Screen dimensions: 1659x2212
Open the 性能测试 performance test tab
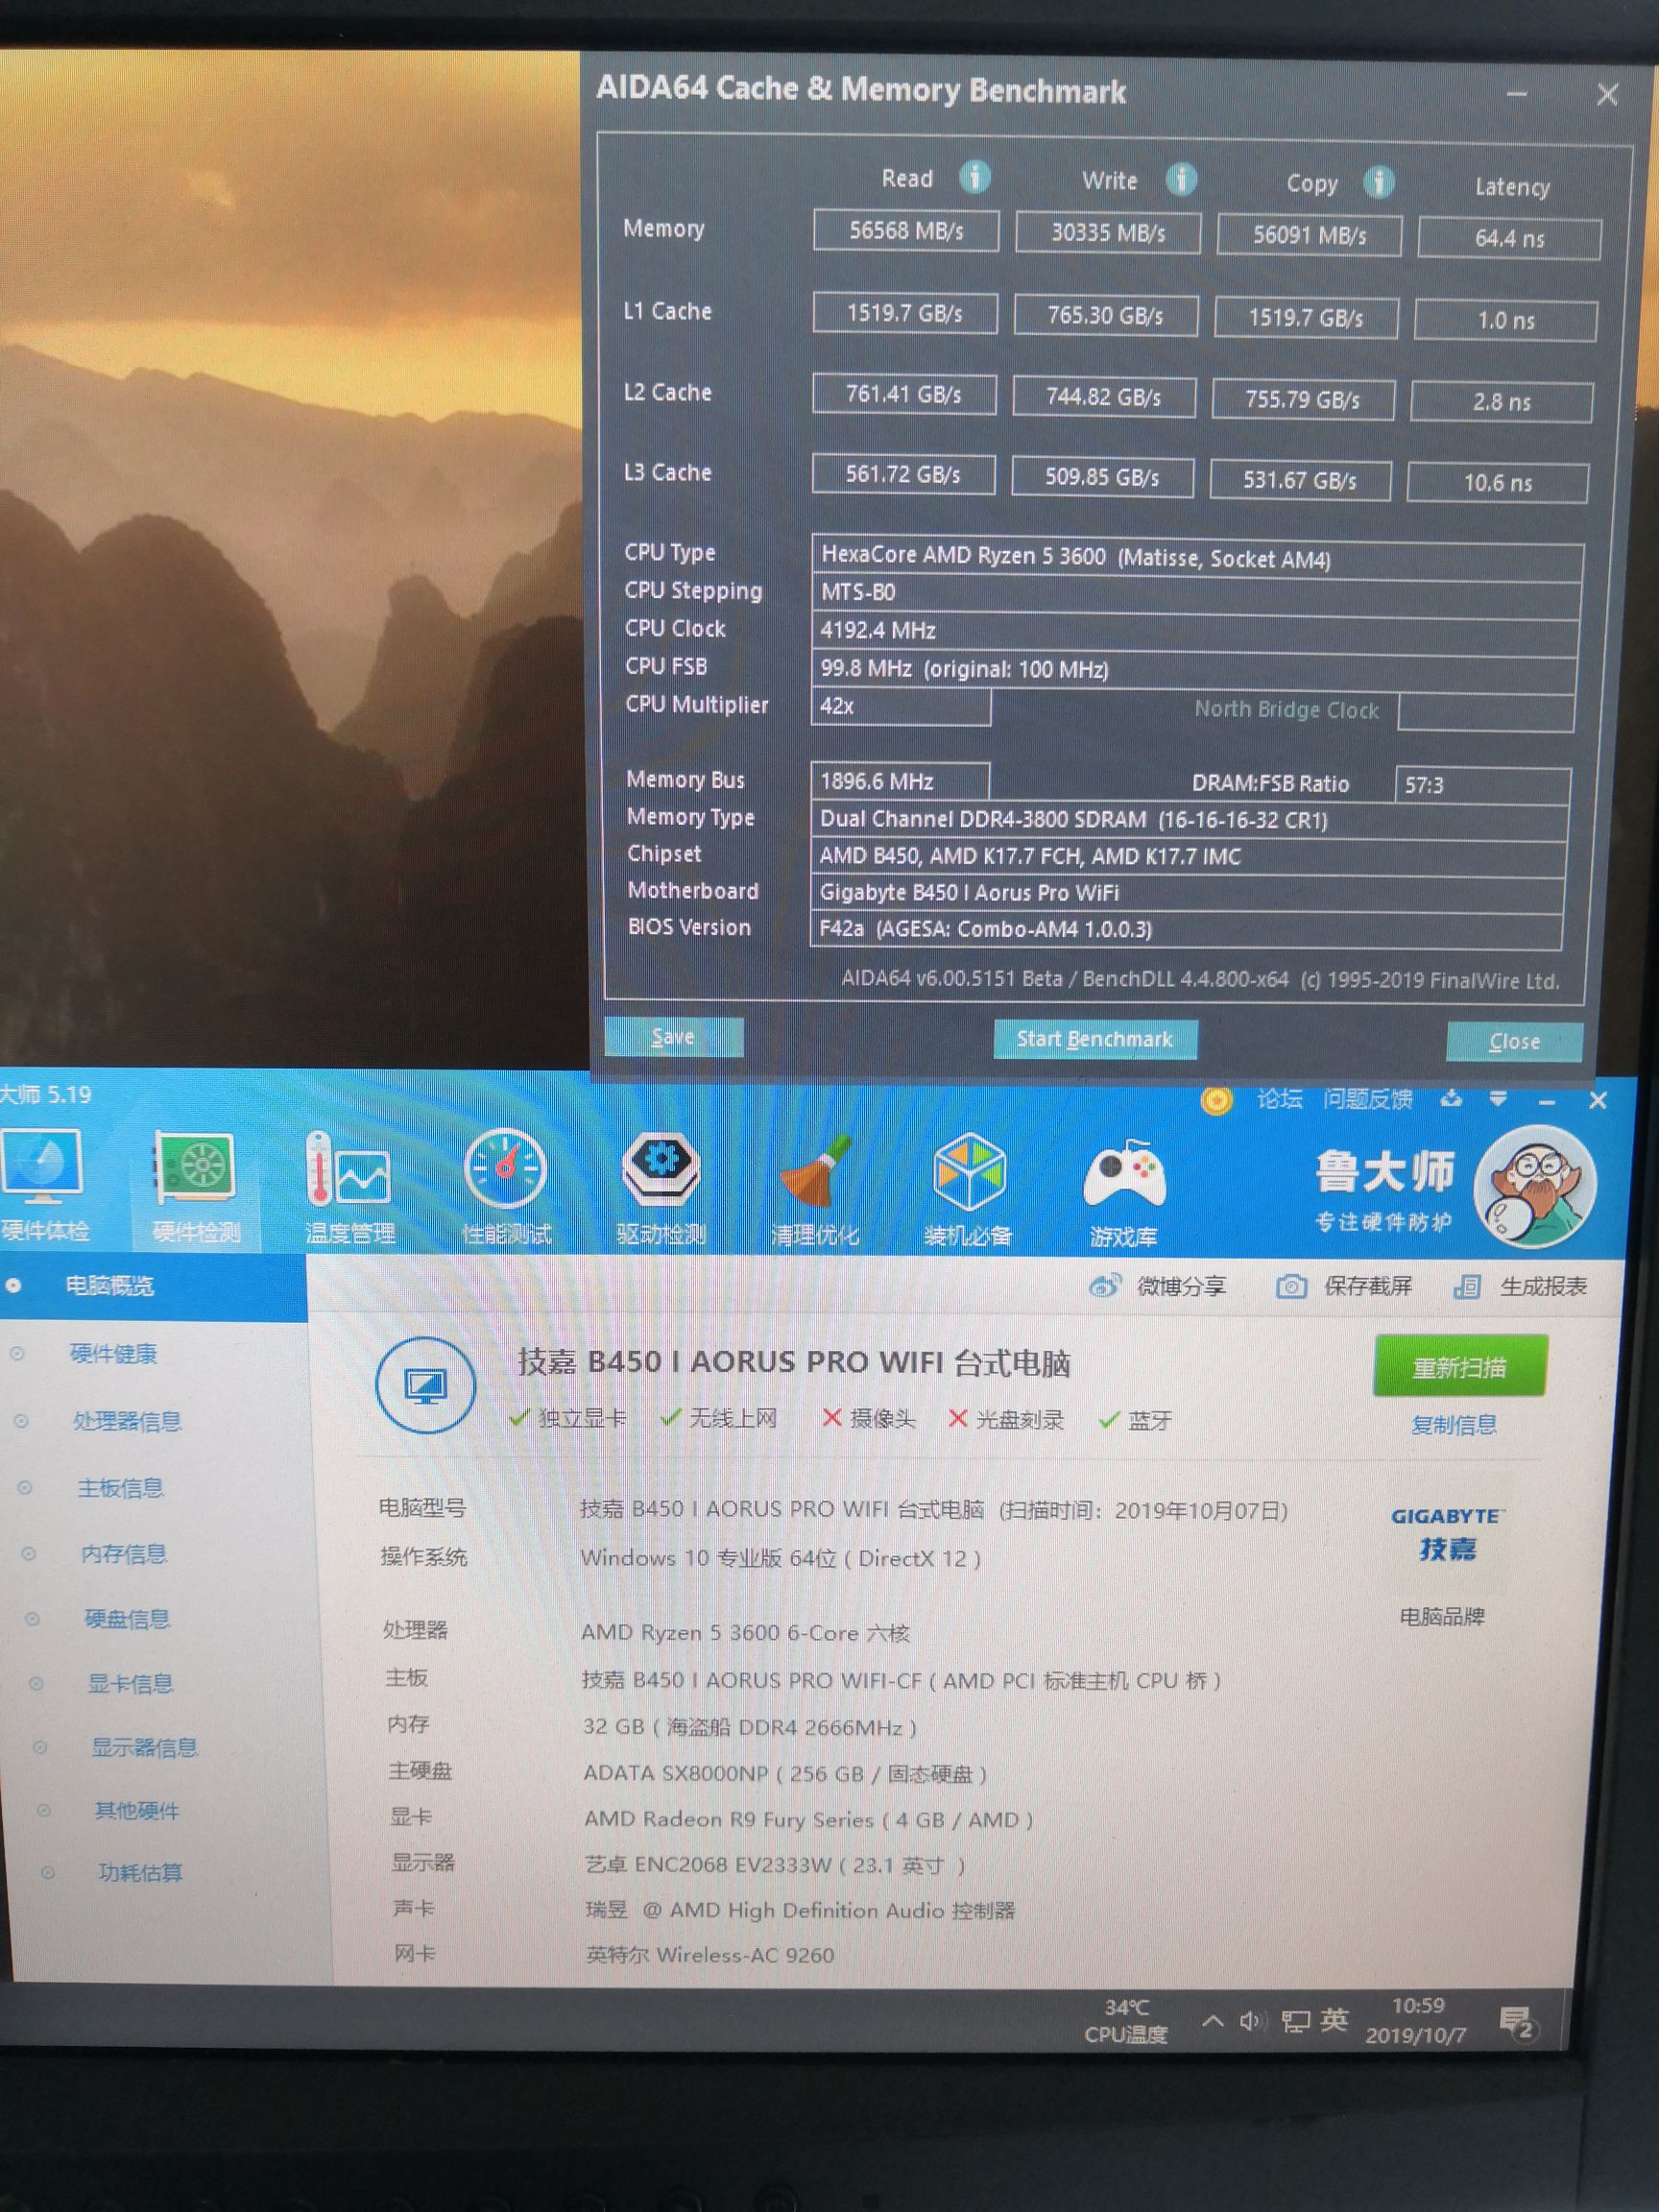[506, 1190]
